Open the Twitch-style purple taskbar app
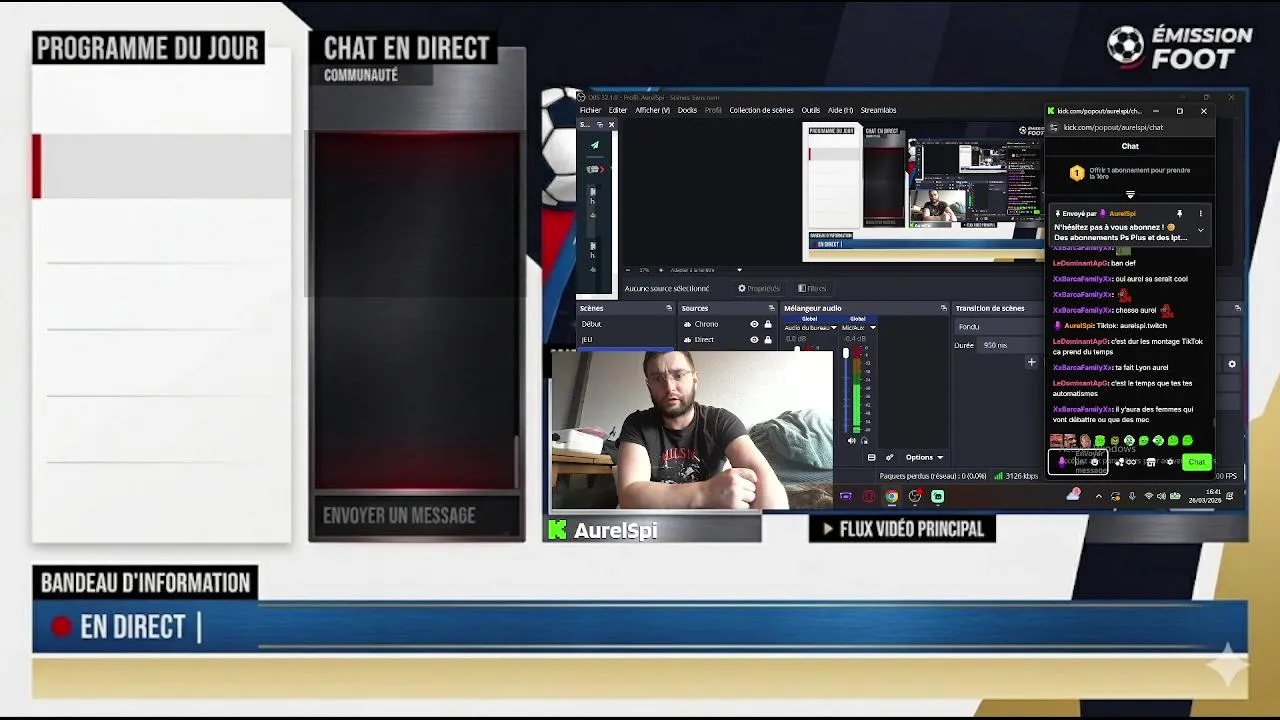This screenshot has width=1280, height=720. pos(846,496)
